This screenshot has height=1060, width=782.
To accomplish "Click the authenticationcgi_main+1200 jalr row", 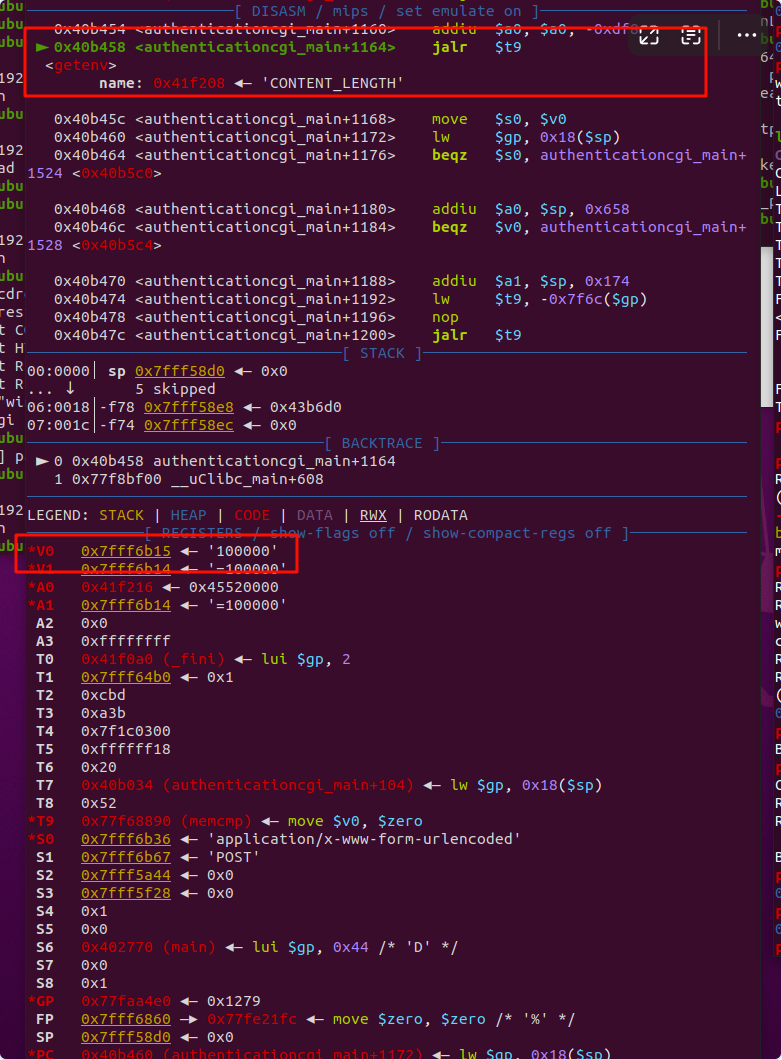I will click(287, 335).
